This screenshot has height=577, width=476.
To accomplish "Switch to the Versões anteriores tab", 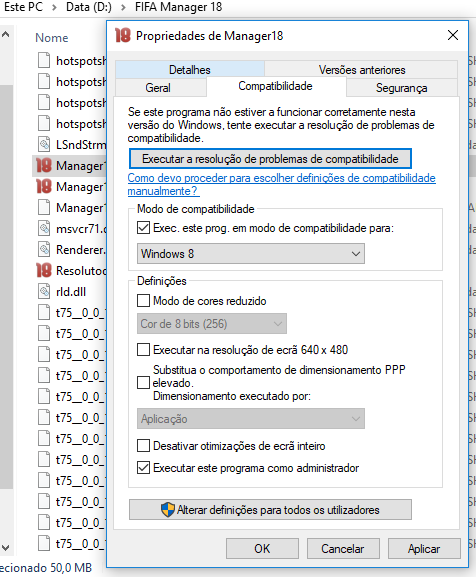I will [x=362, y=69].
